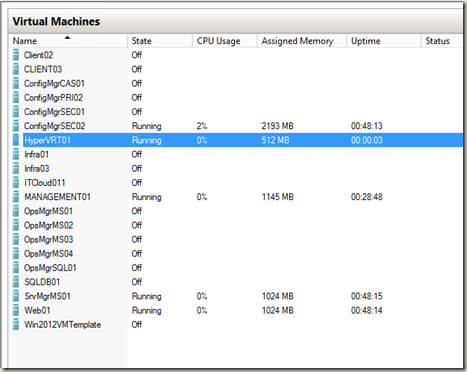467x372 pixels.
Task: Select the Infra03 virtual machine name
Action: click(37, 168)
